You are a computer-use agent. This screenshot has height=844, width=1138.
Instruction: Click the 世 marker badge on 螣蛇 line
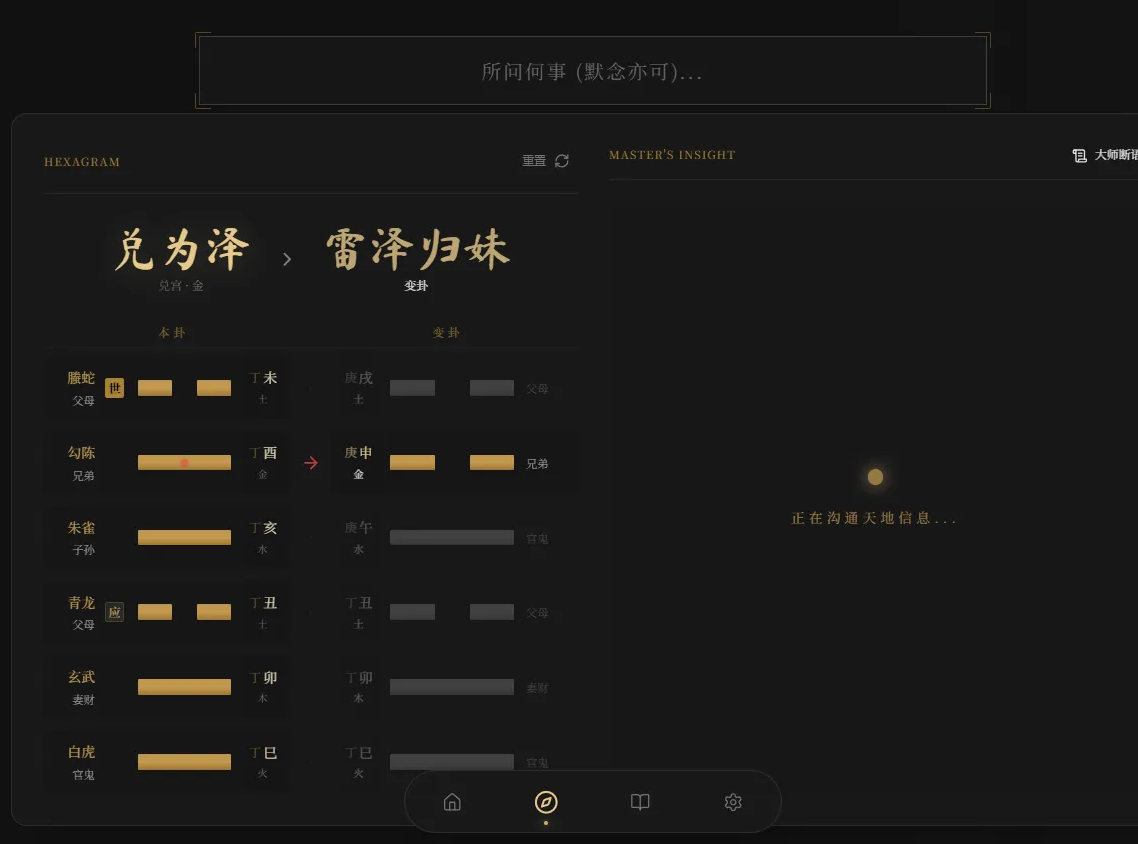point(114,387)
